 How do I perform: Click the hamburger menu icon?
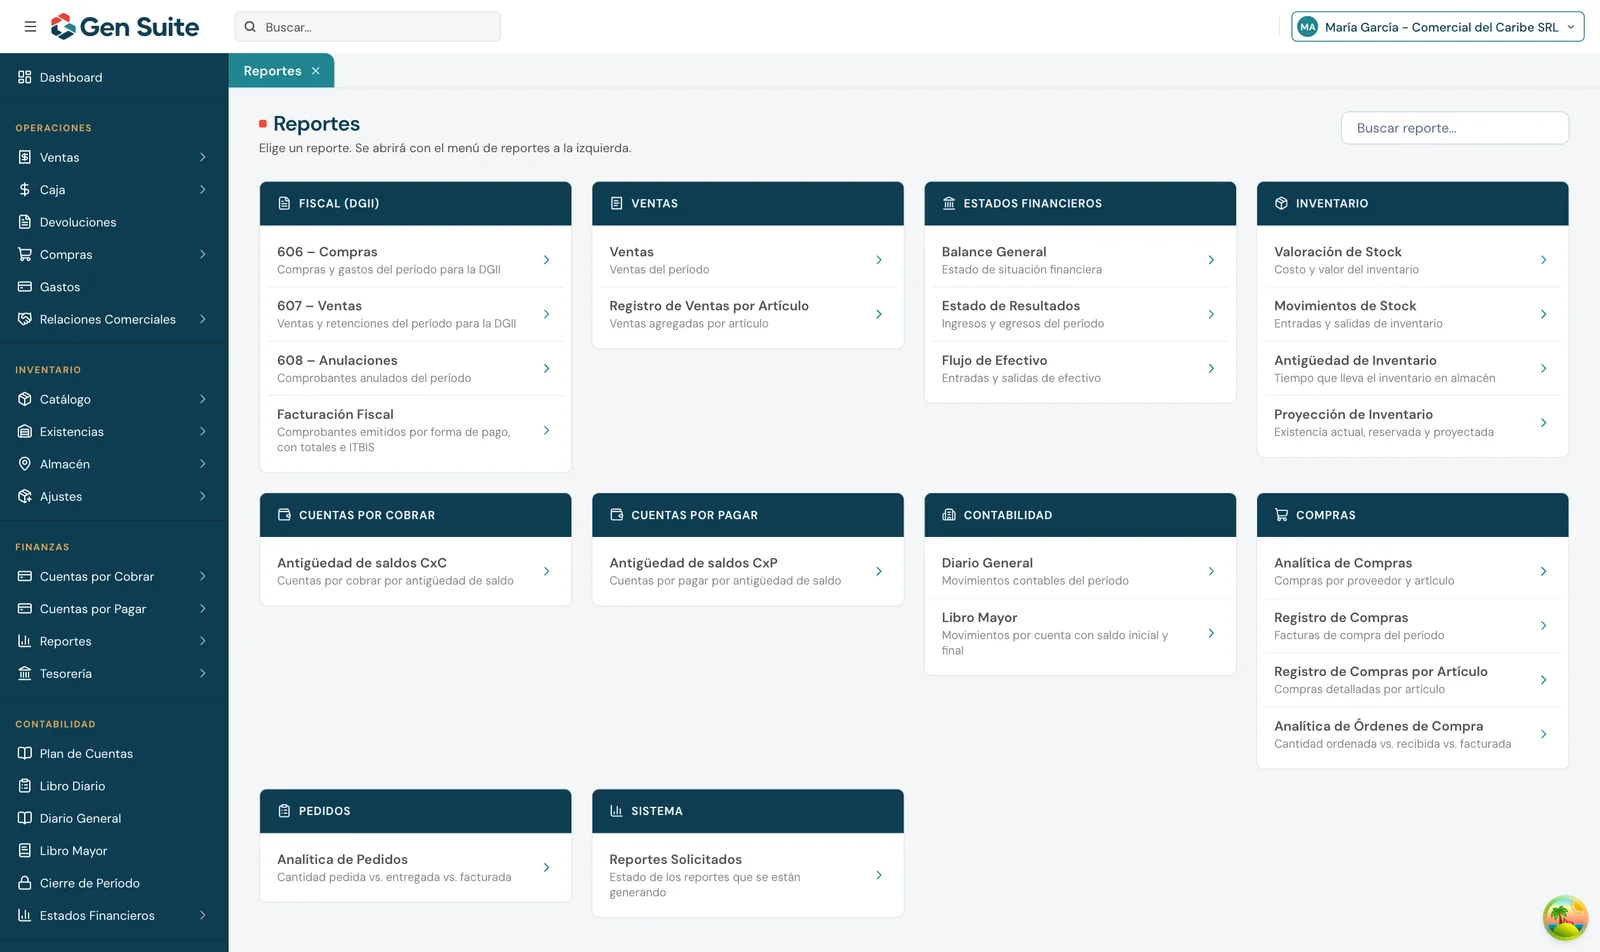click(x=30, y=27)
